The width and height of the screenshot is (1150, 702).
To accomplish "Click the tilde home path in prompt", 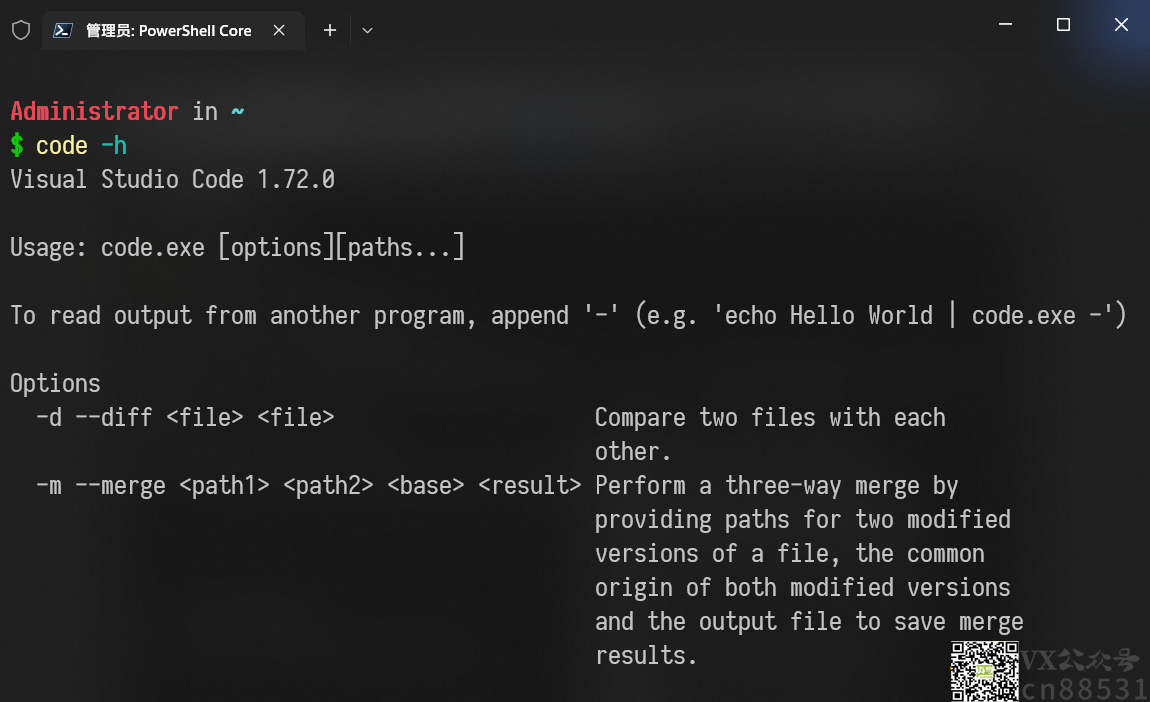I will [x=238, y=111].
